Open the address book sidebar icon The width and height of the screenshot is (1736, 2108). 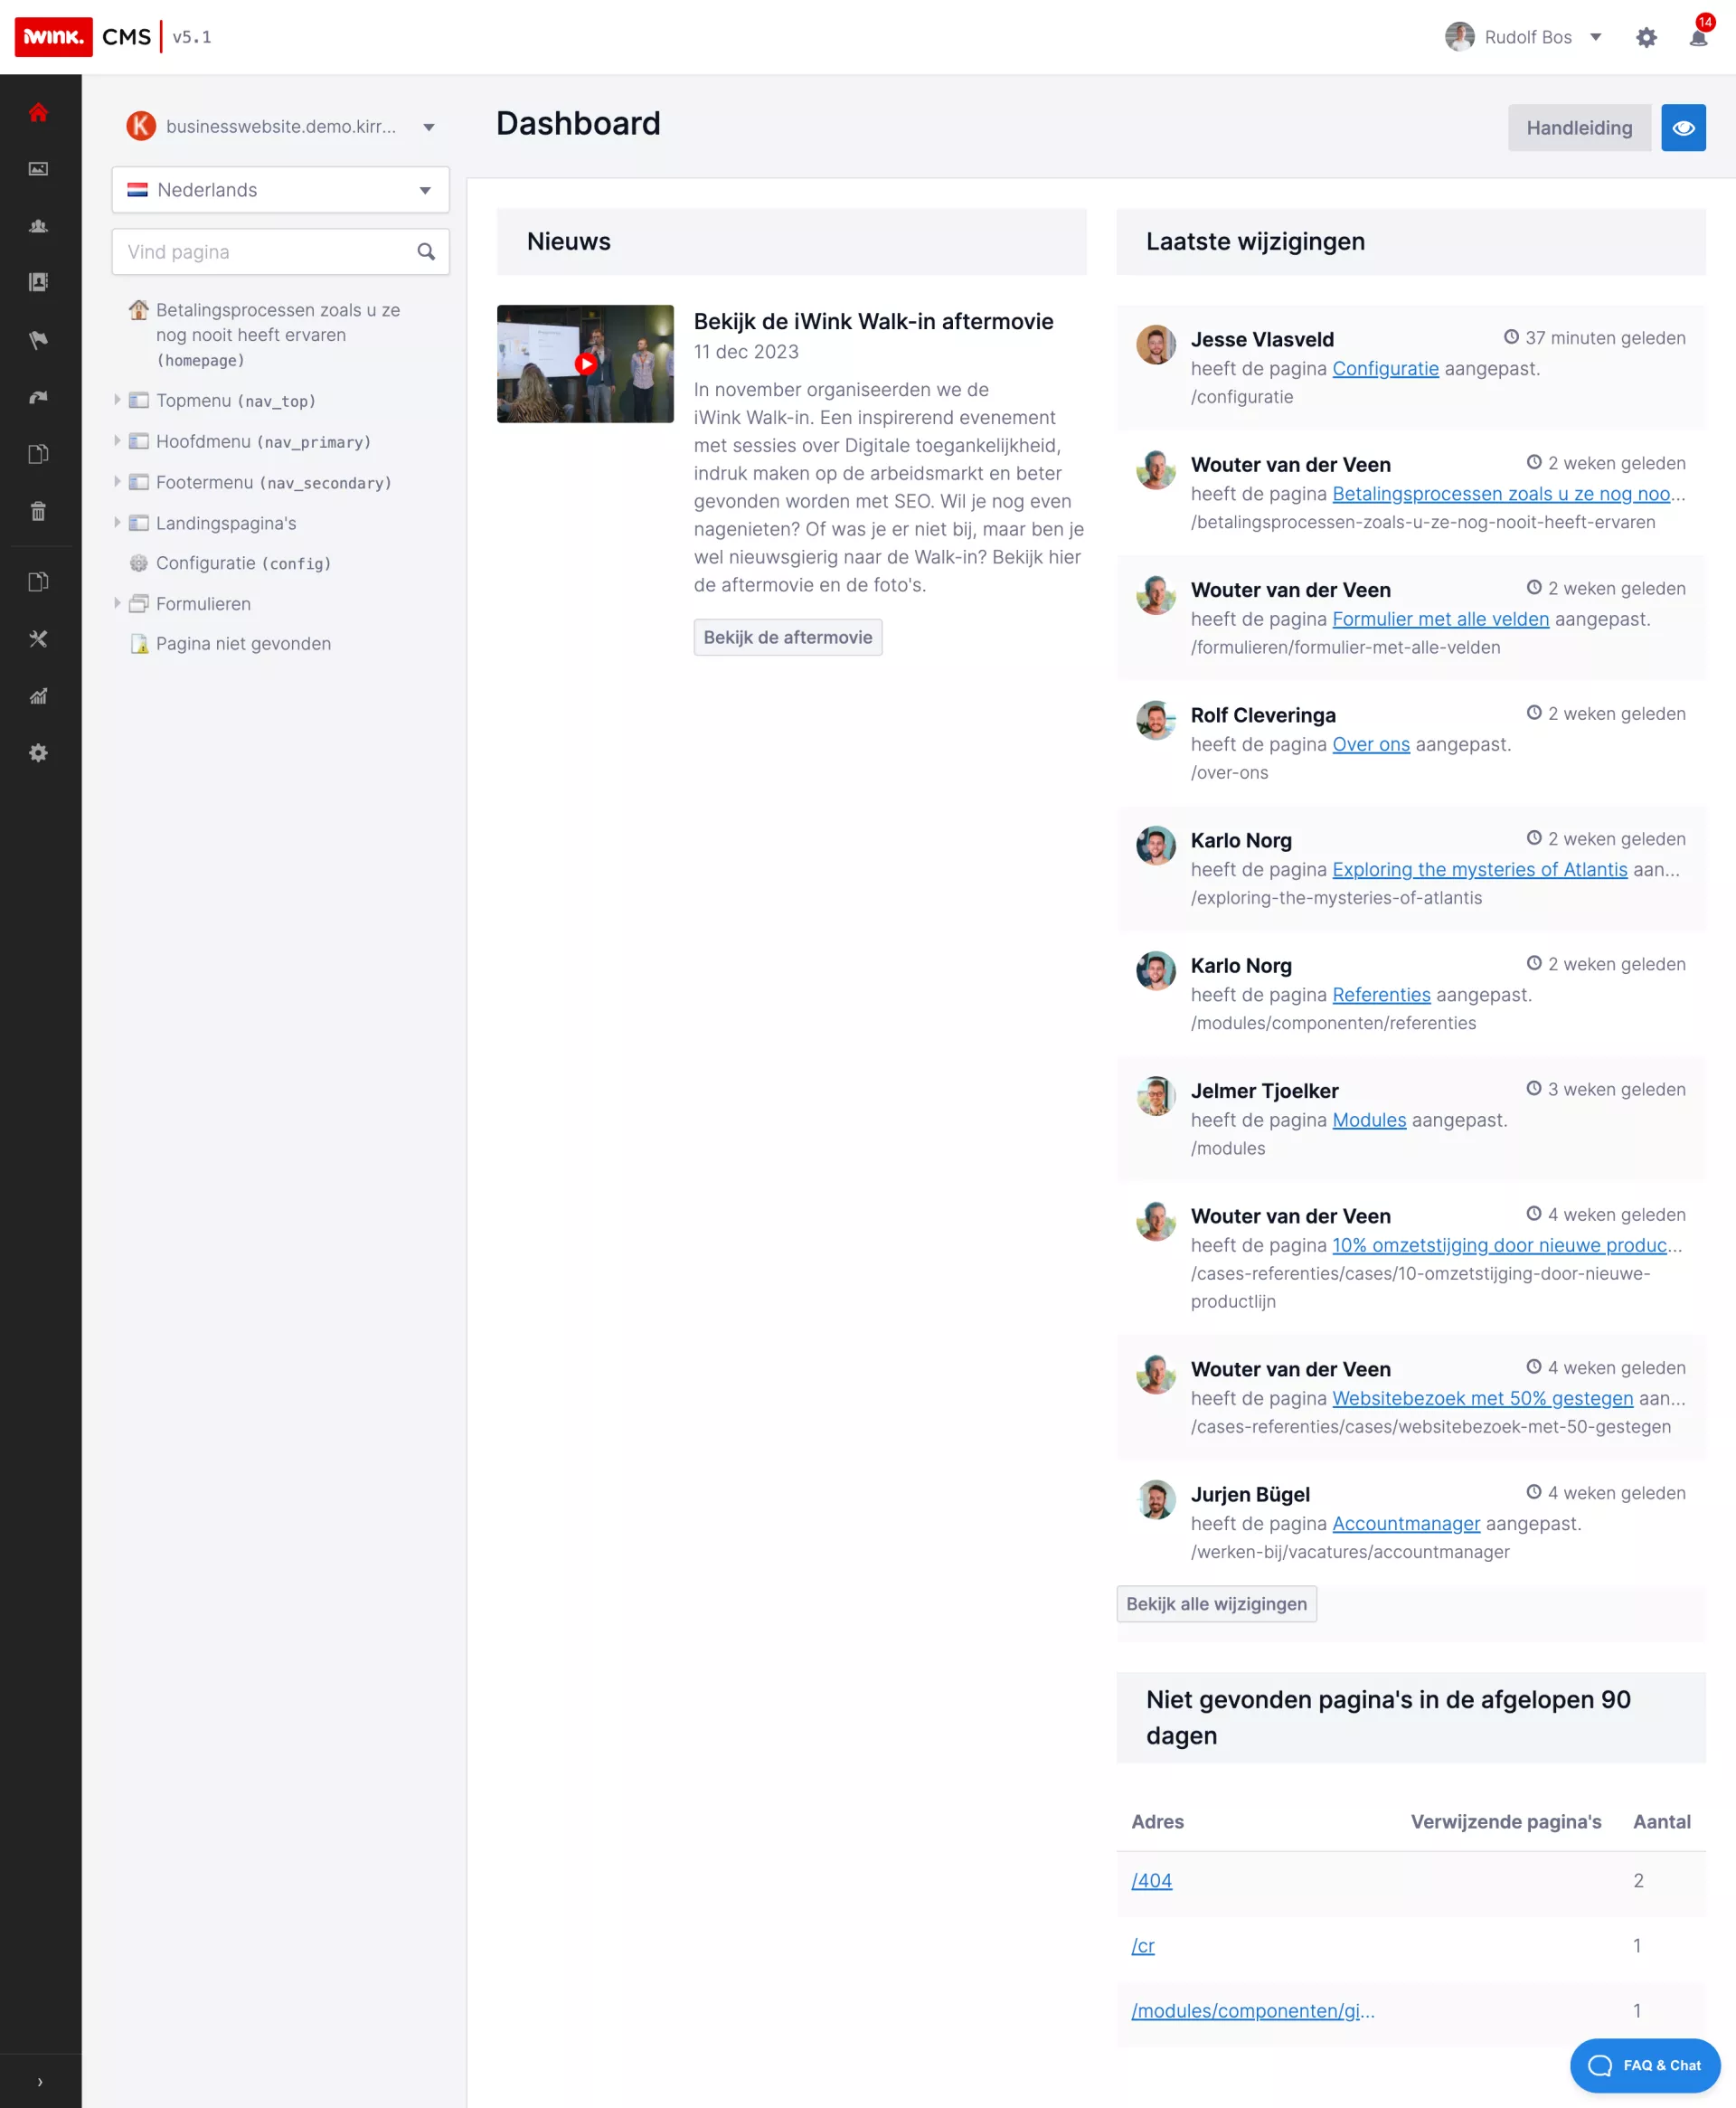[x=38, y=283]
